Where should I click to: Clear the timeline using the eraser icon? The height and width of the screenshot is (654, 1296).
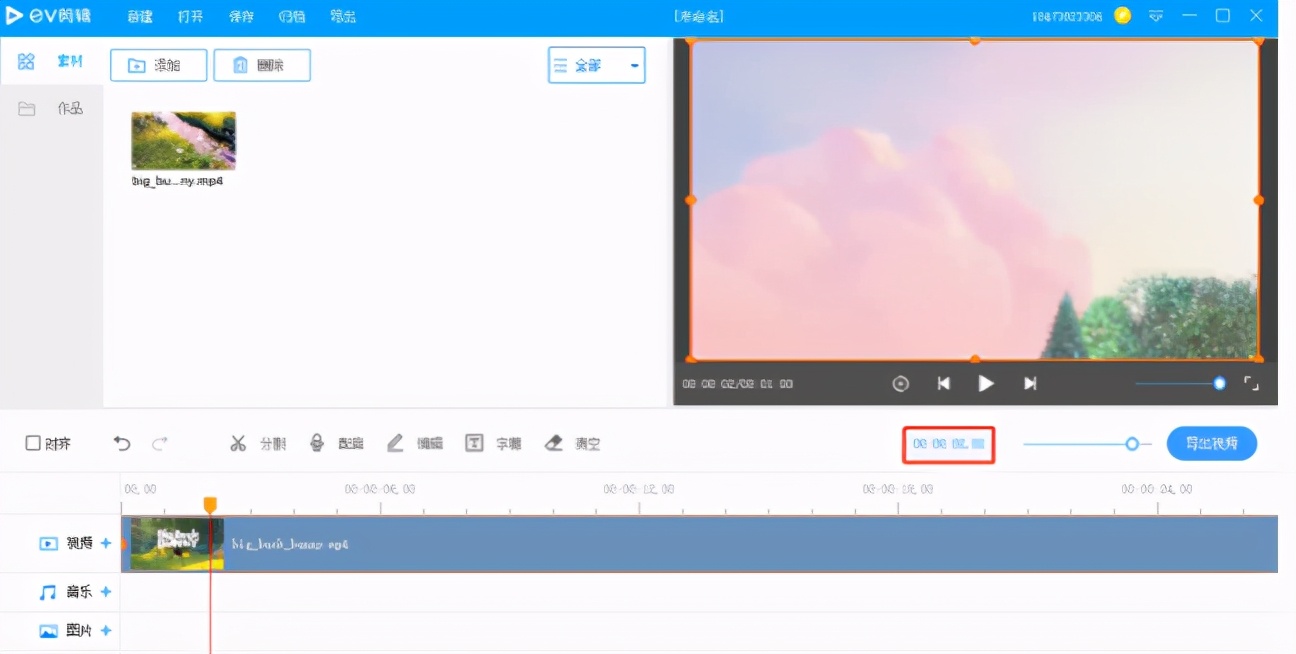click(555, 443)
